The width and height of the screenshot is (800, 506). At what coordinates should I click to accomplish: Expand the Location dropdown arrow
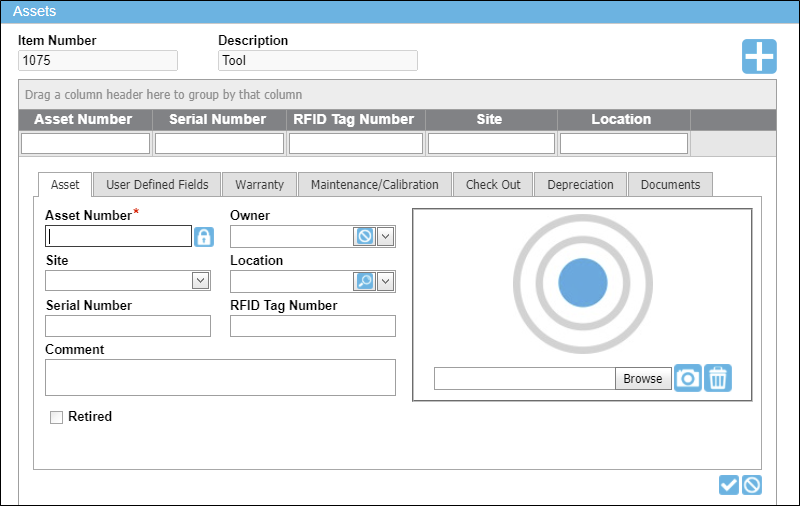[x=386, y=281]
